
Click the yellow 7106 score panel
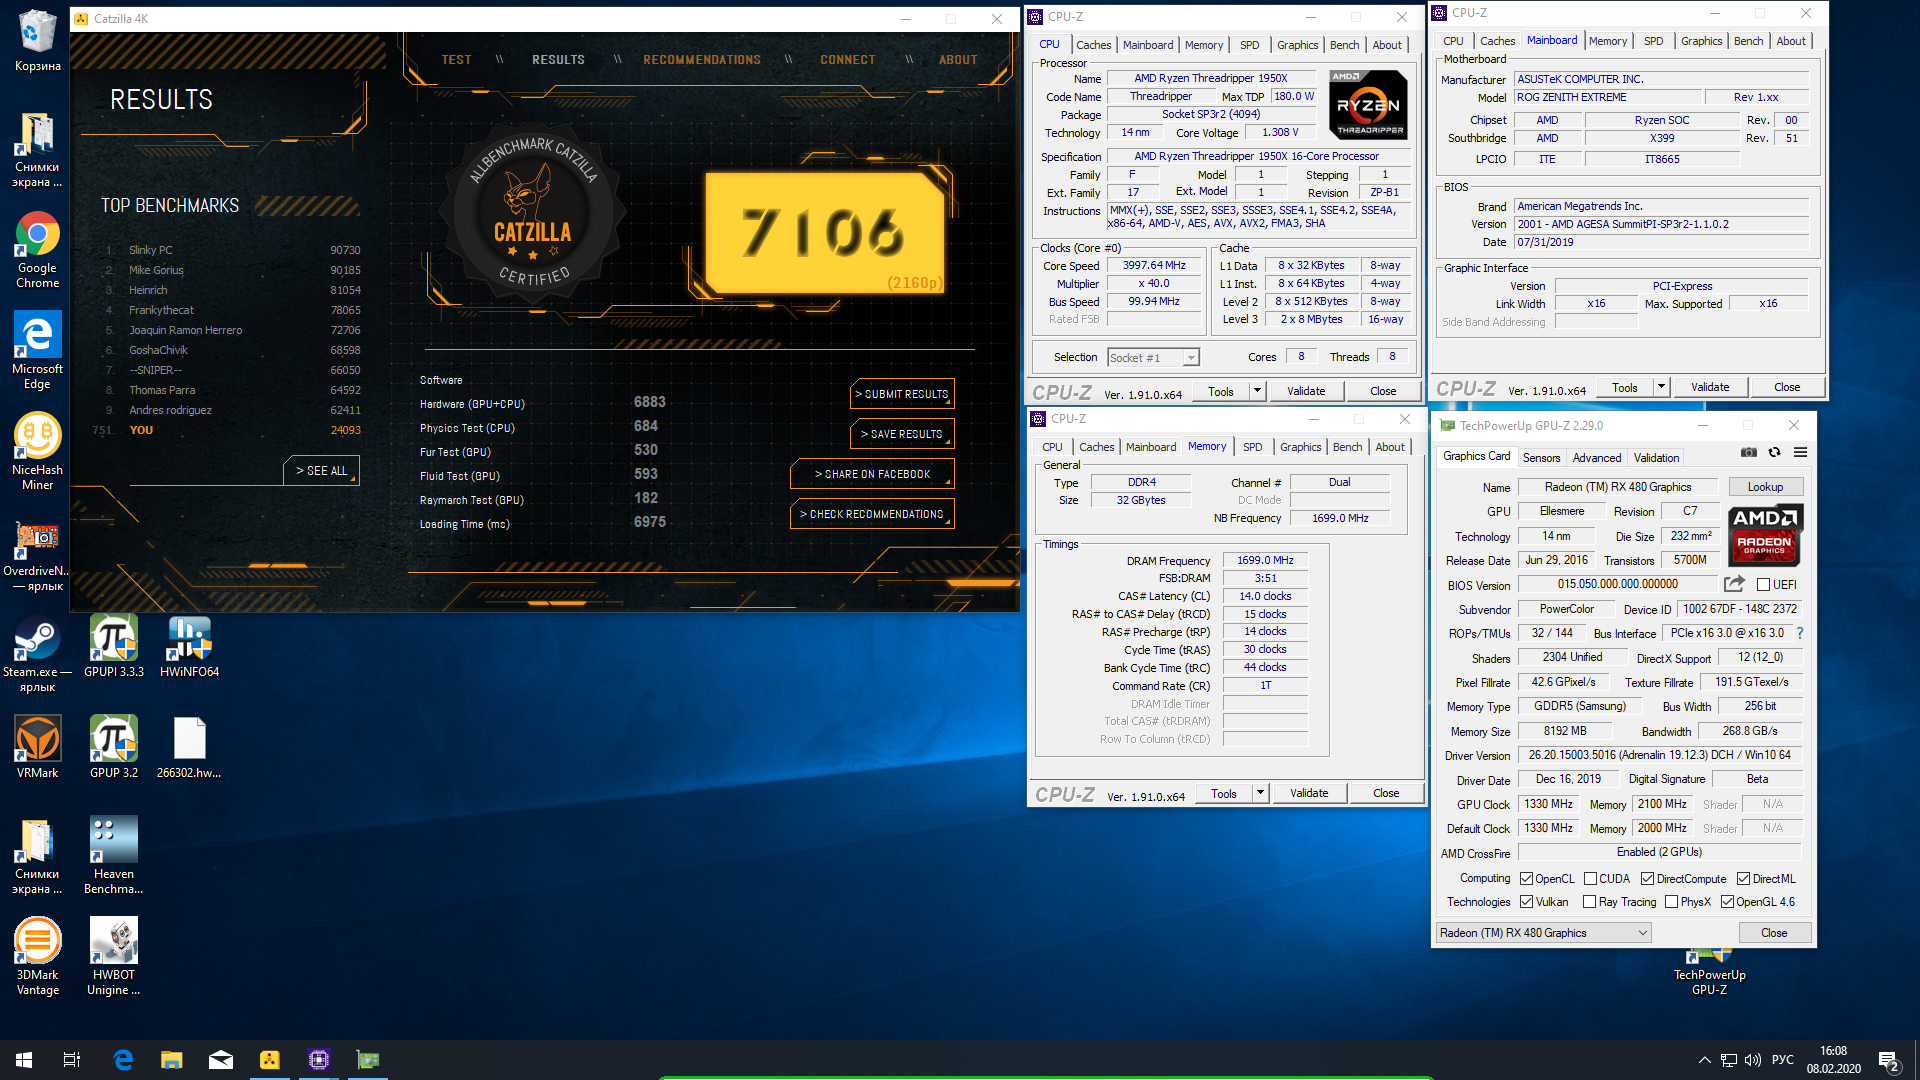[824, 232]
